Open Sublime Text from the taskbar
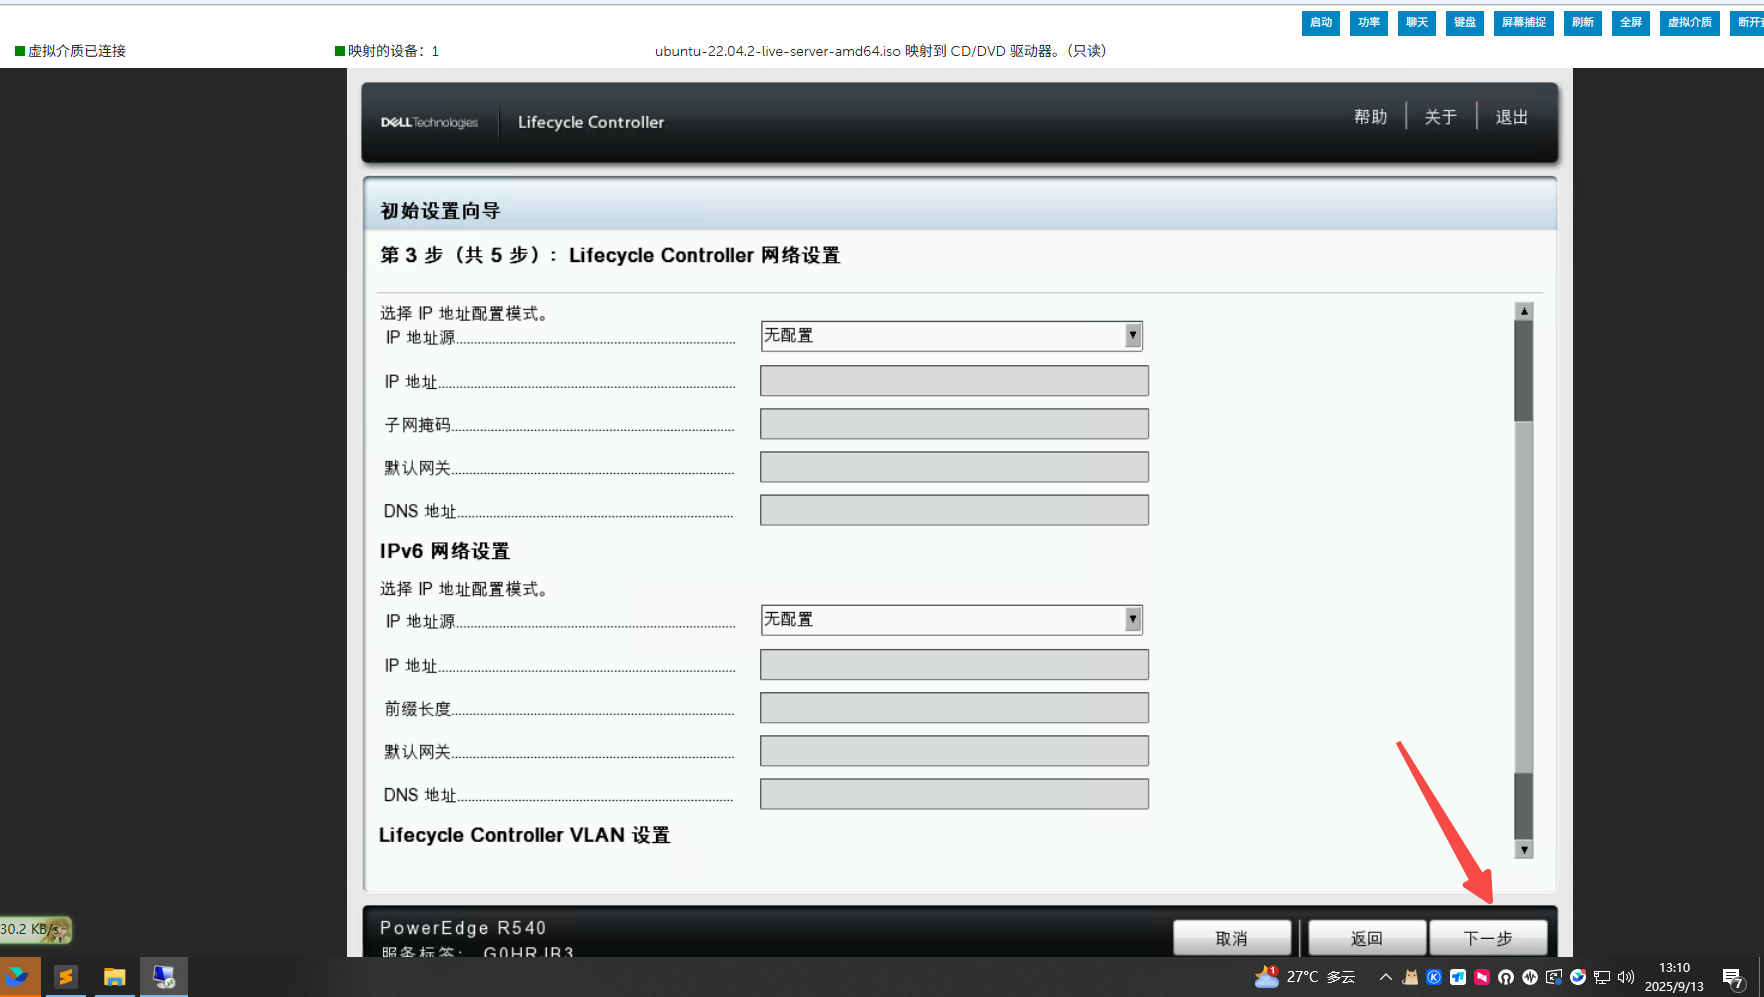The image size is (1764, 997). tap(66, 977)
